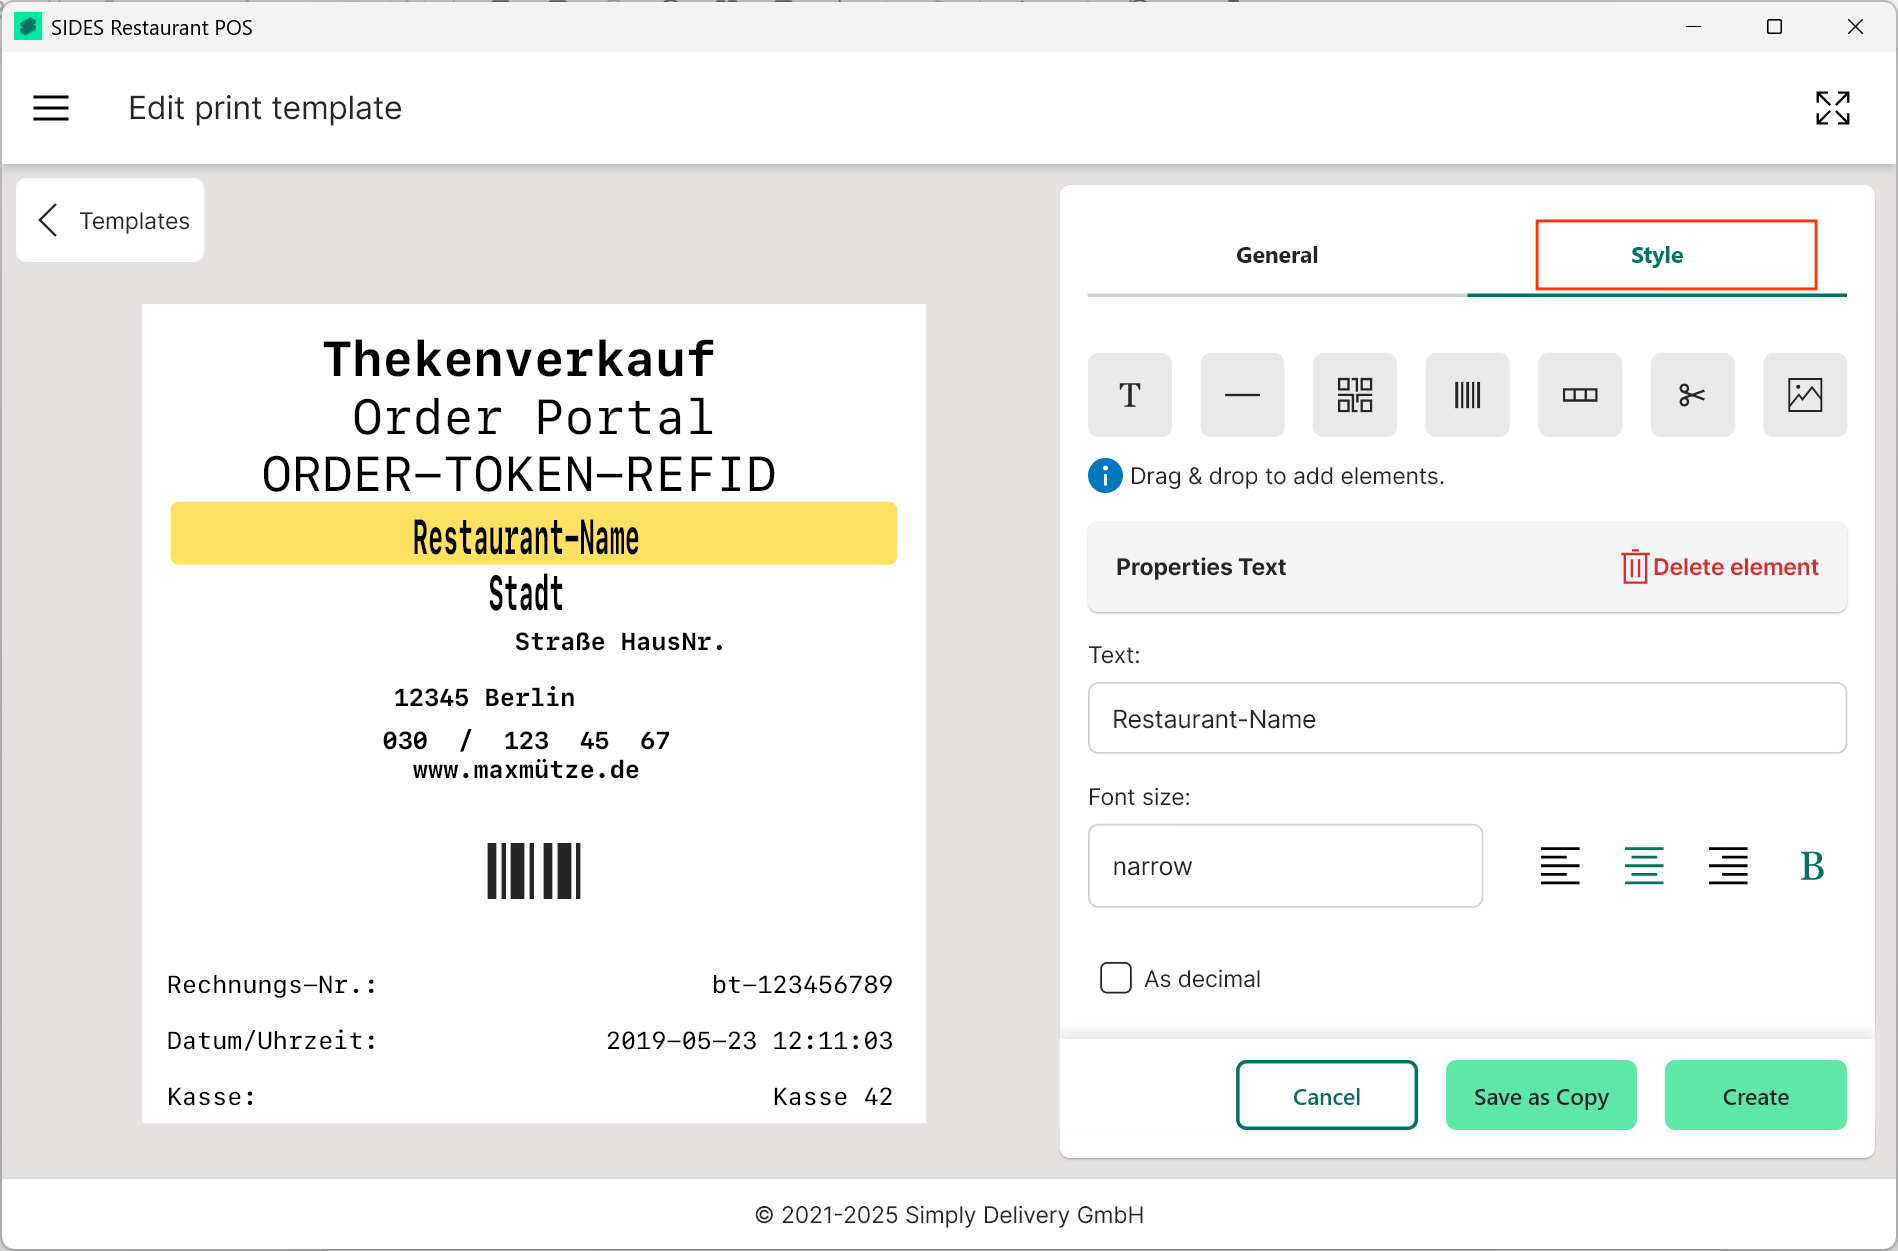Click the Save as Copy button
This screenshot has height=1251, width=1898.
pos(1541,1096)
